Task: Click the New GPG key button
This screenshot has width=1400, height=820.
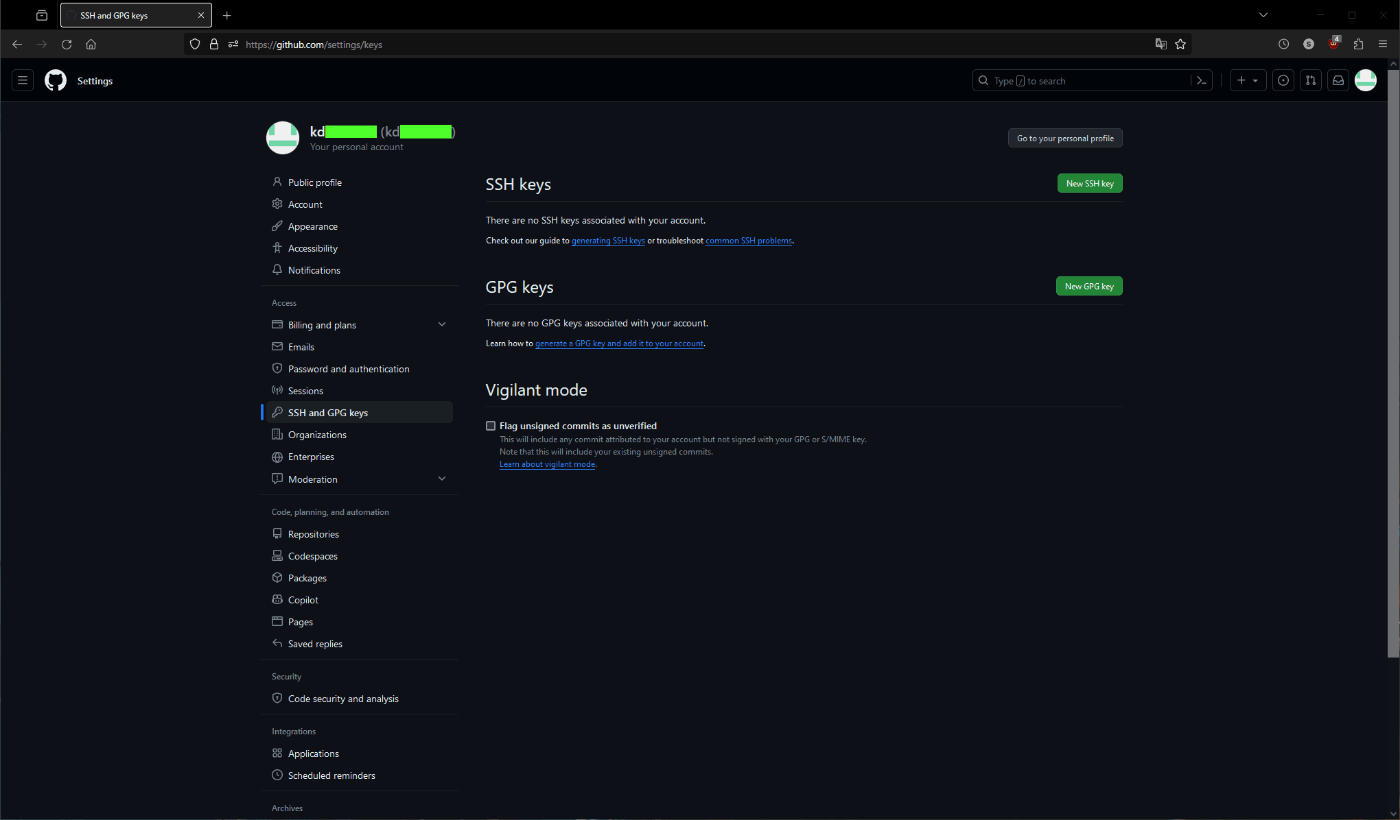Action: (1089, 287)
